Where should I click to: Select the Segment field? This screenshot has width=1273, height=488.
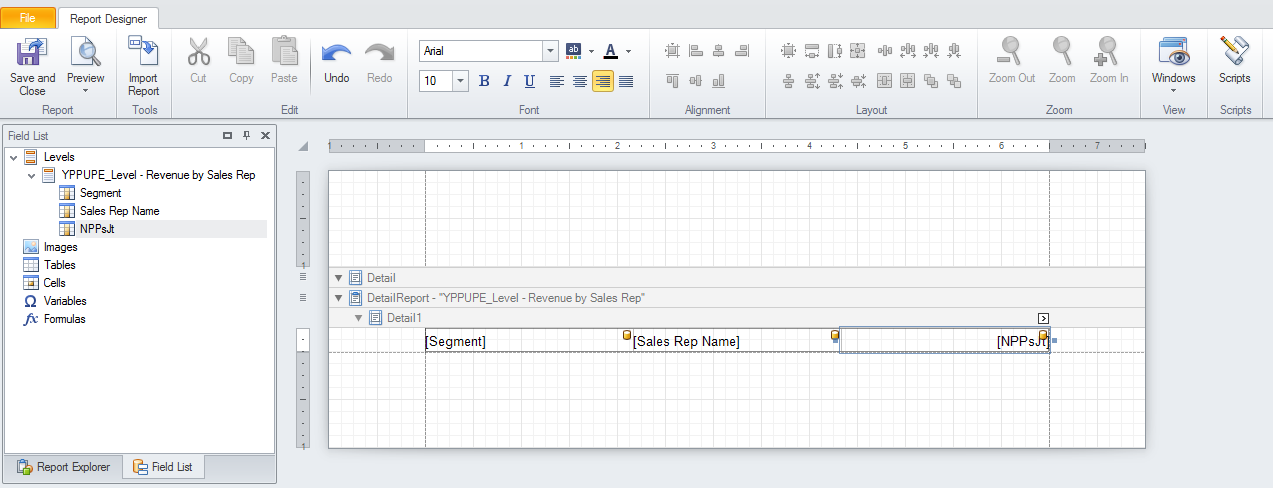click(x=100, y=193)
